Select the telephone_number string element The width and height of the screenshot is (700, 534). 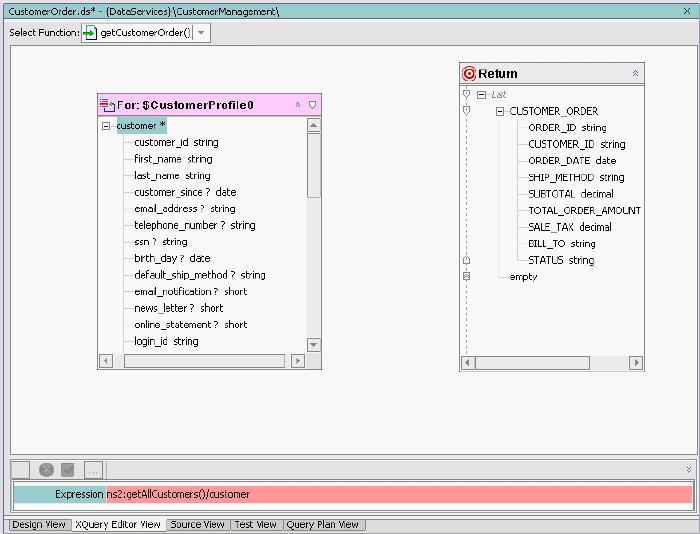195,225
